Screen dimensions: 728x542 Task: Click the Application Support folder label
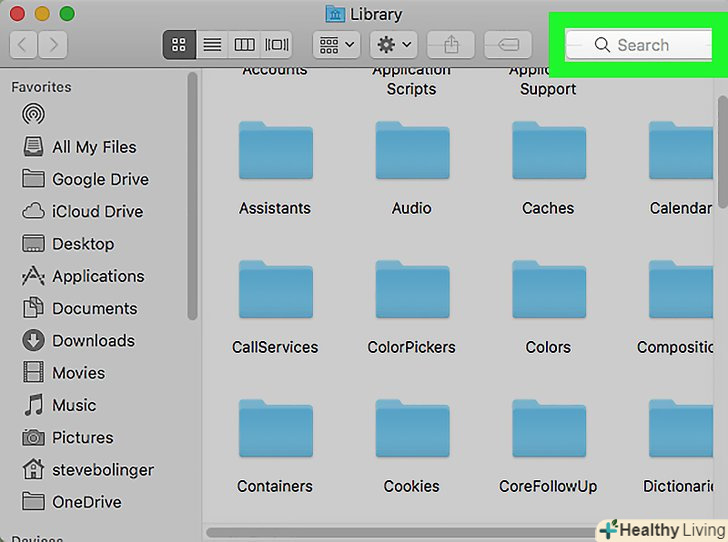(548, 88)
